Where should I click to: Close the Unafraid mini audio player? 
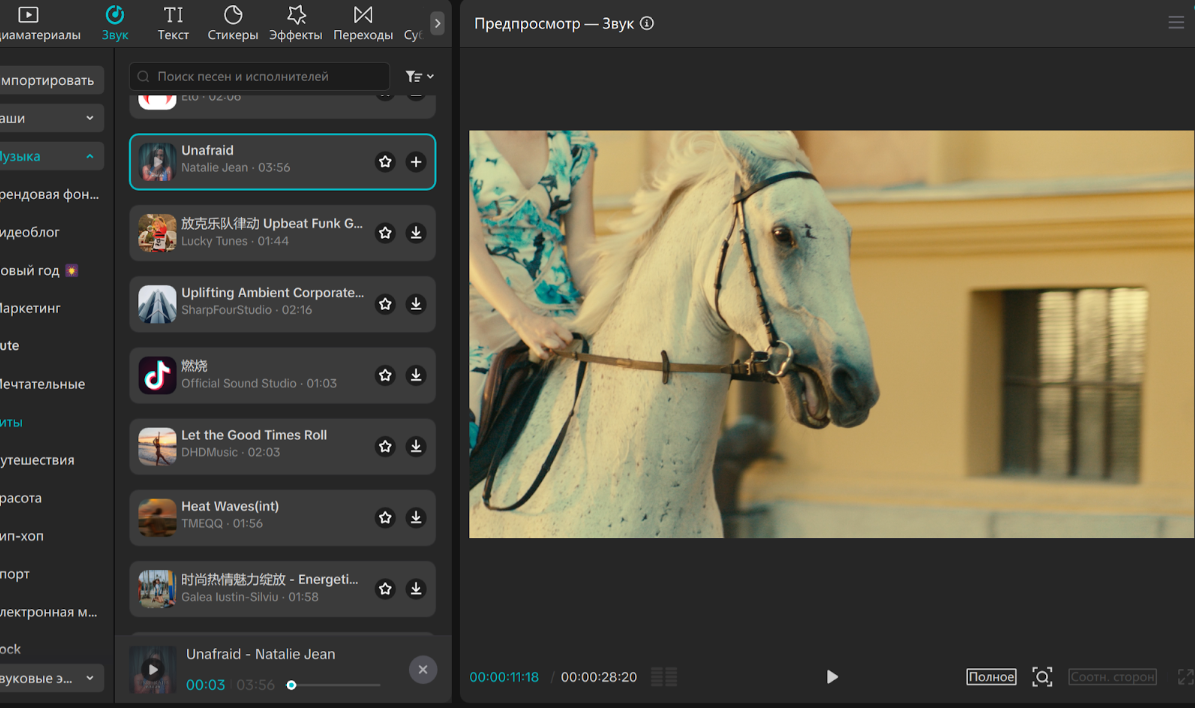422,670
